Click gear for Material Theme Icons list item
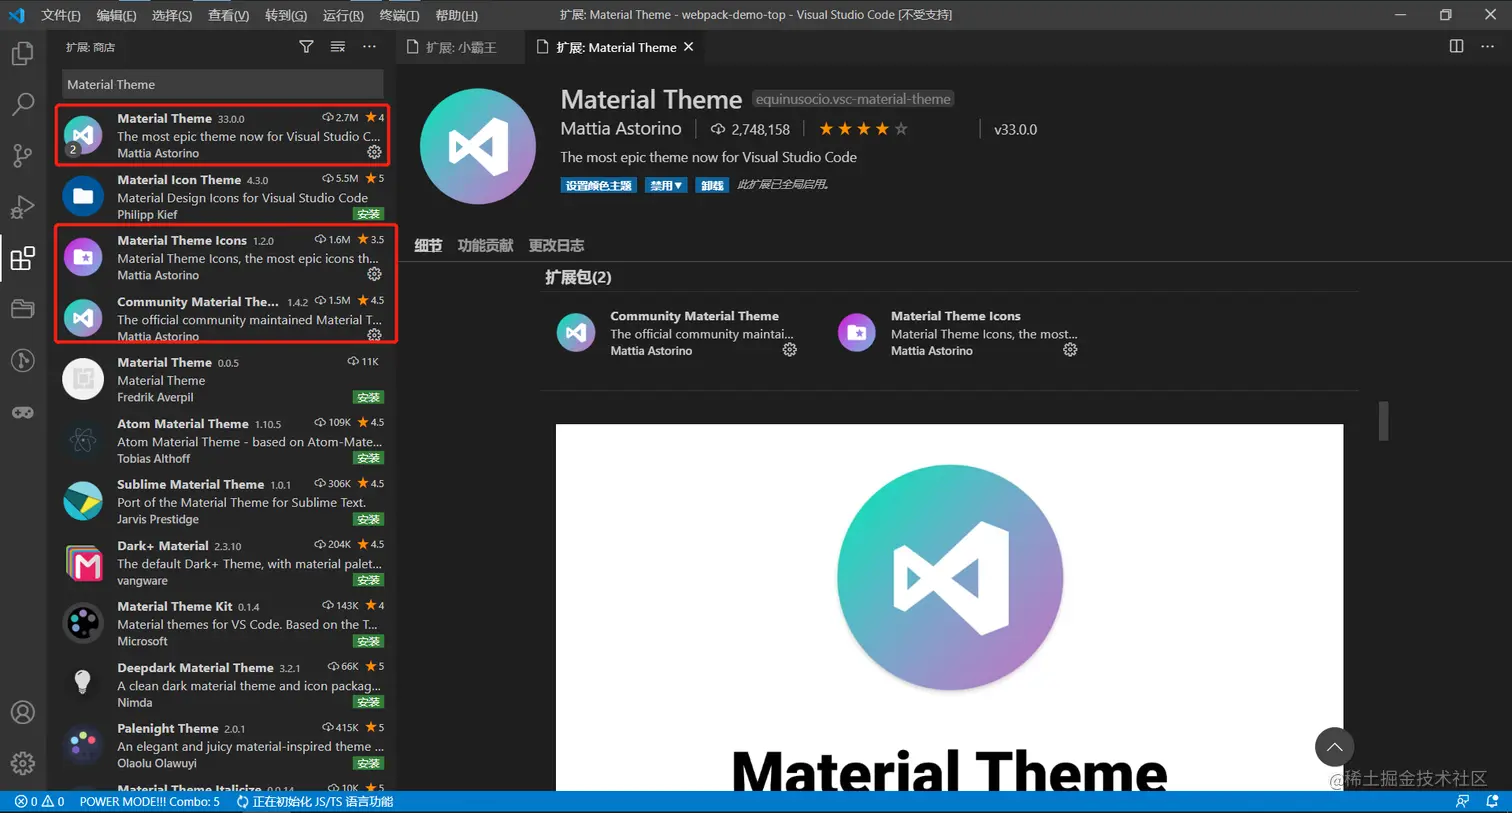 tap(374, 274)
